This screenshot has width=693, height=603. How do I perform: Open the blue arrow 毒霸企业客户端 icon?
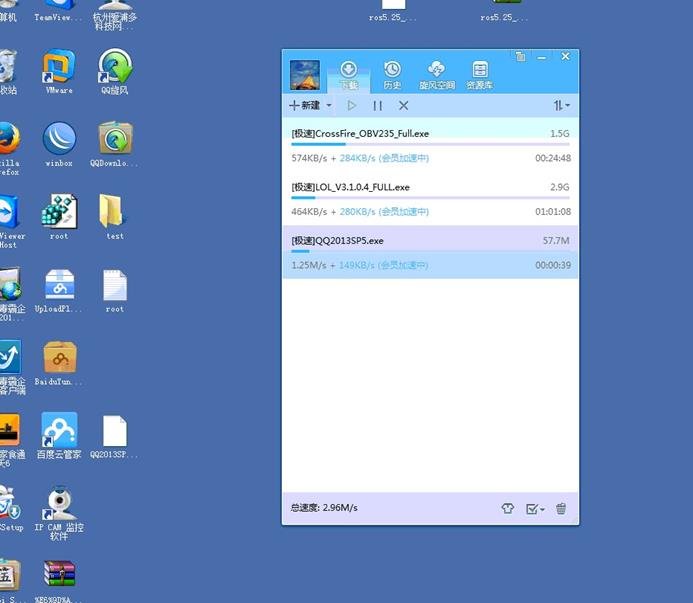click(x=12, y=367)
